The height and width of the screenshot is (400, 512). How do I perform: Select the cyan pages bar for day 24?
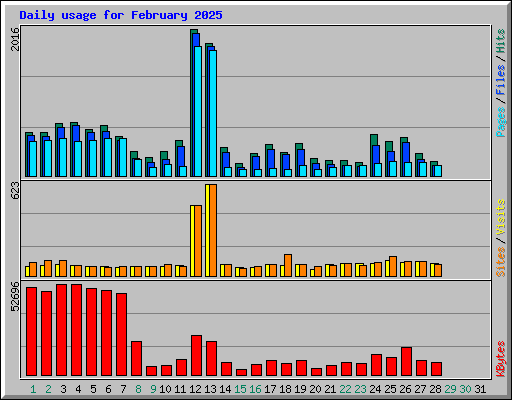point(378,170)
